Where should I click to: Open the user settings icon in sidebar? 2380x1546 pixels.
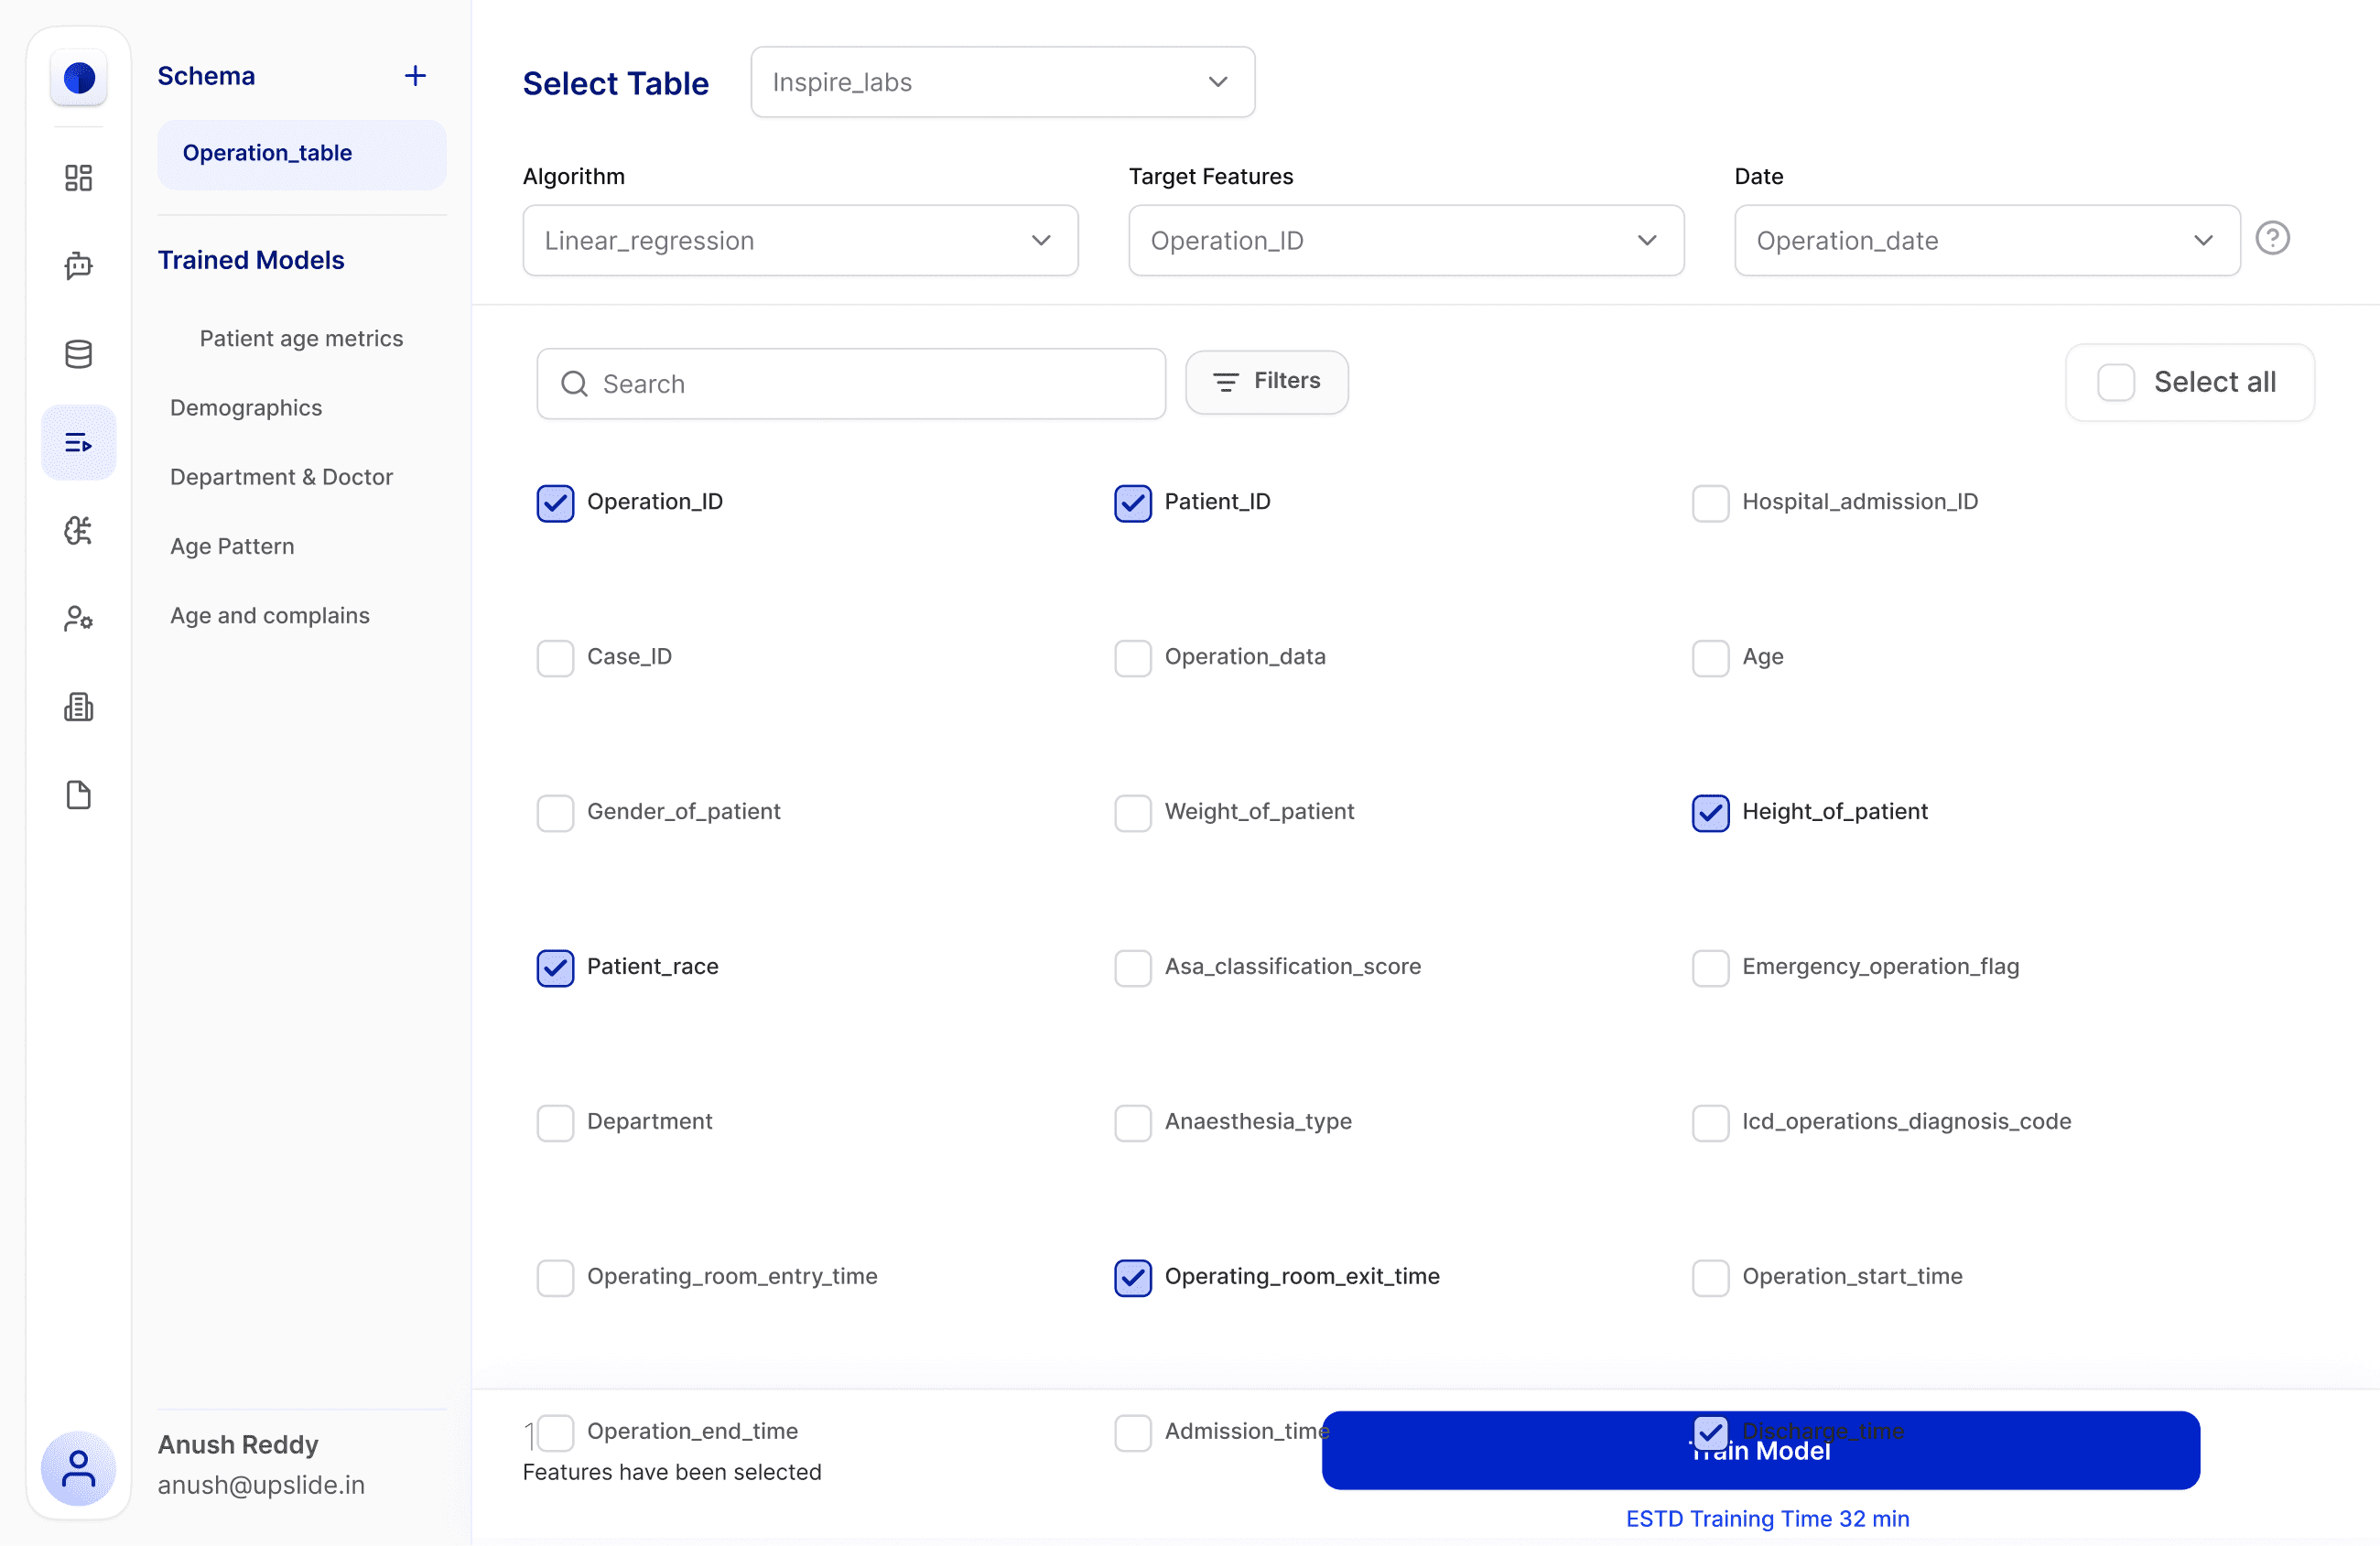point(78,619)
